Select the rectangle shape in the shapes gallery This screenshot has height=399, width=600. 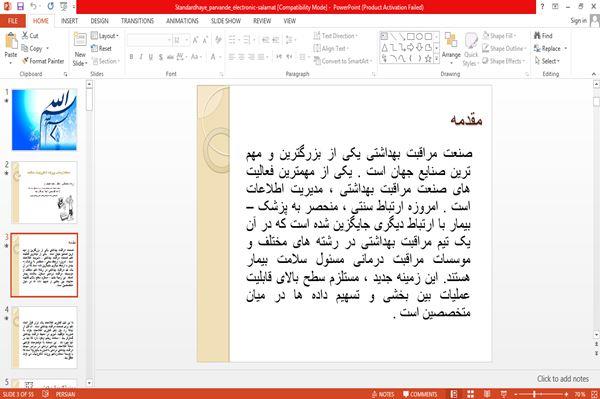pyautogui.click(x=411, y=37)
